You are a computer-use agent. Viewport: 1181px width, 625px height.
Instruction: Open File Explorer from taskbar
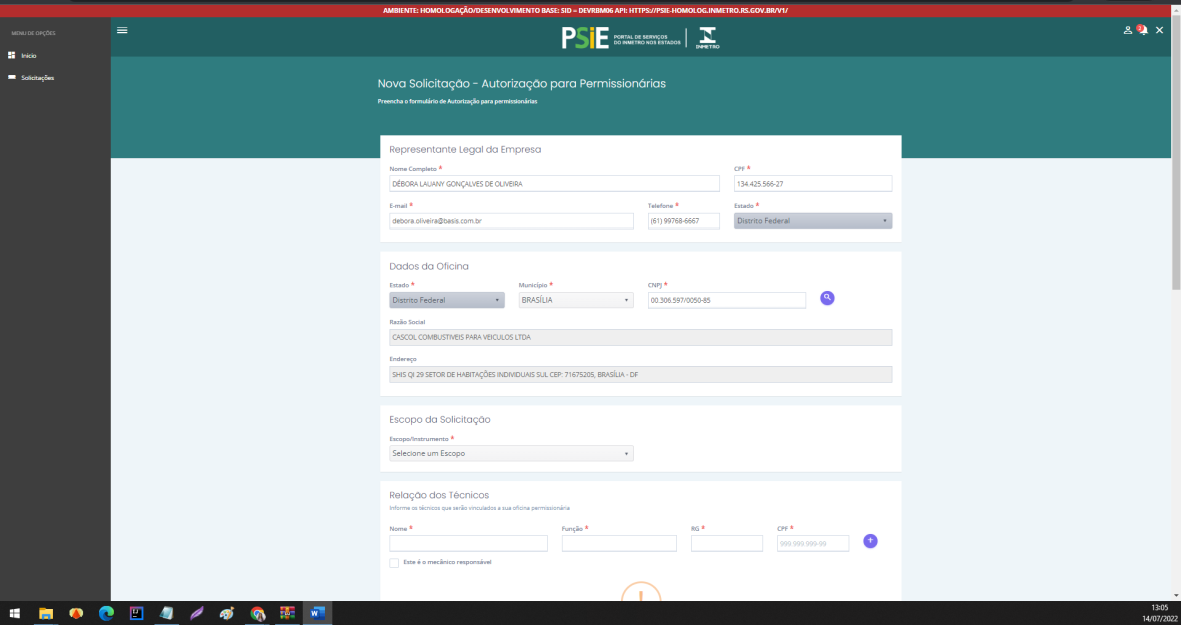click(46, 613)
